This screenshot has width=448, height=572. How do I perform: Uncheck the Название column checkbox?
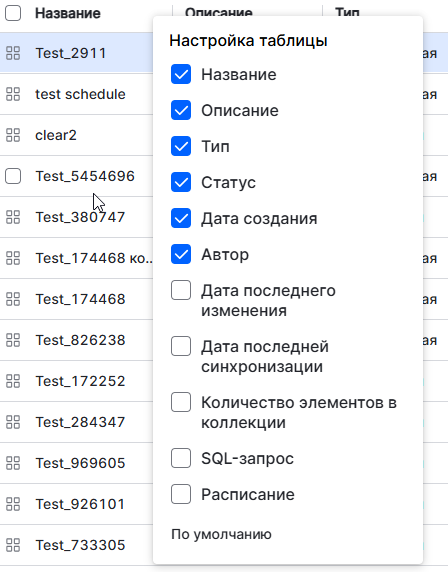click(181, 74)
